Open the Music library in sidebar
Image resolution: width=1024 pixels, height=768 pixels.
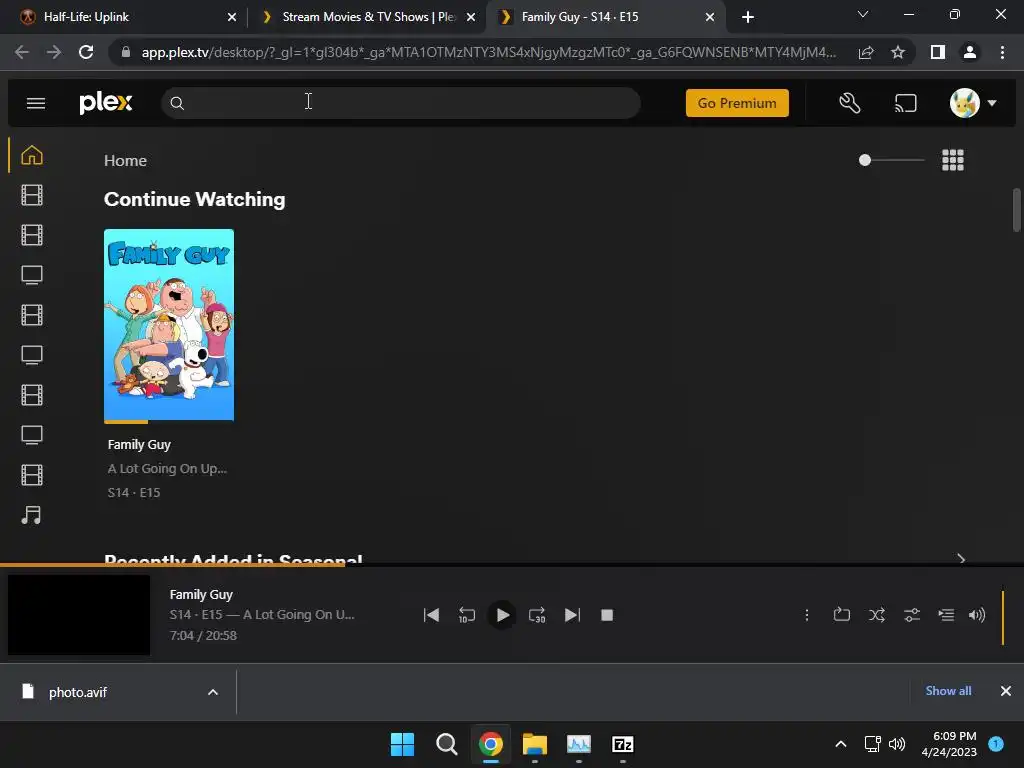[x=31, y=515]
